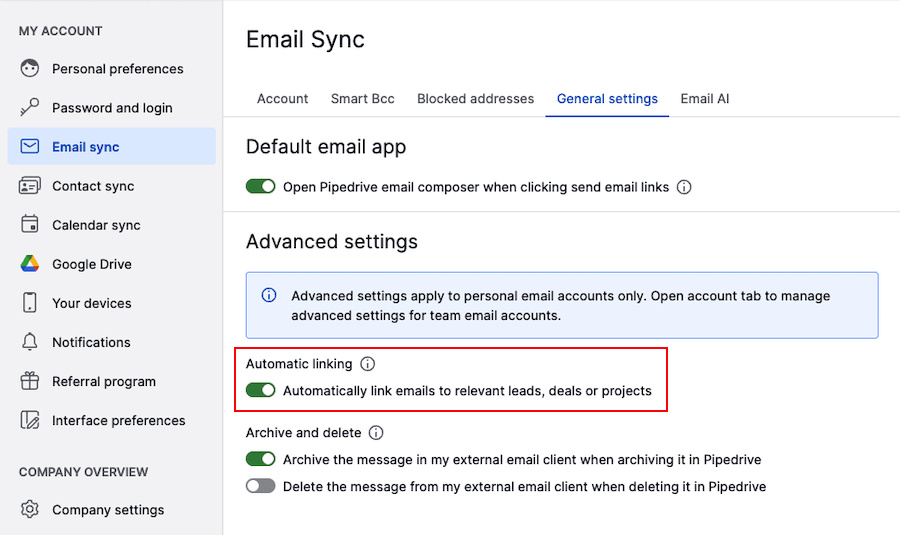Click the Contact sync card icon
900x535 pixels.
(x=30, y=186)
